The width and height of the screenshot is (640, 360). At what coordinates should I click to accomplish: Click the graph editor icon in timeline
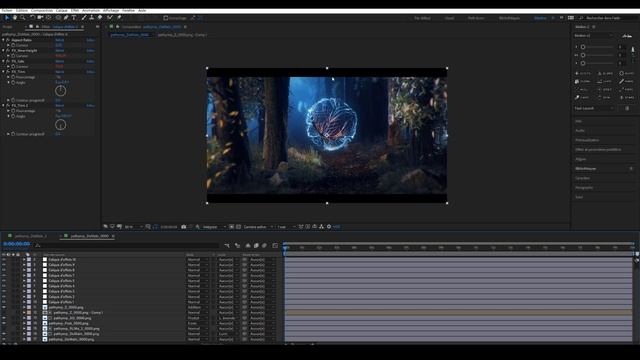coord(275,245)
